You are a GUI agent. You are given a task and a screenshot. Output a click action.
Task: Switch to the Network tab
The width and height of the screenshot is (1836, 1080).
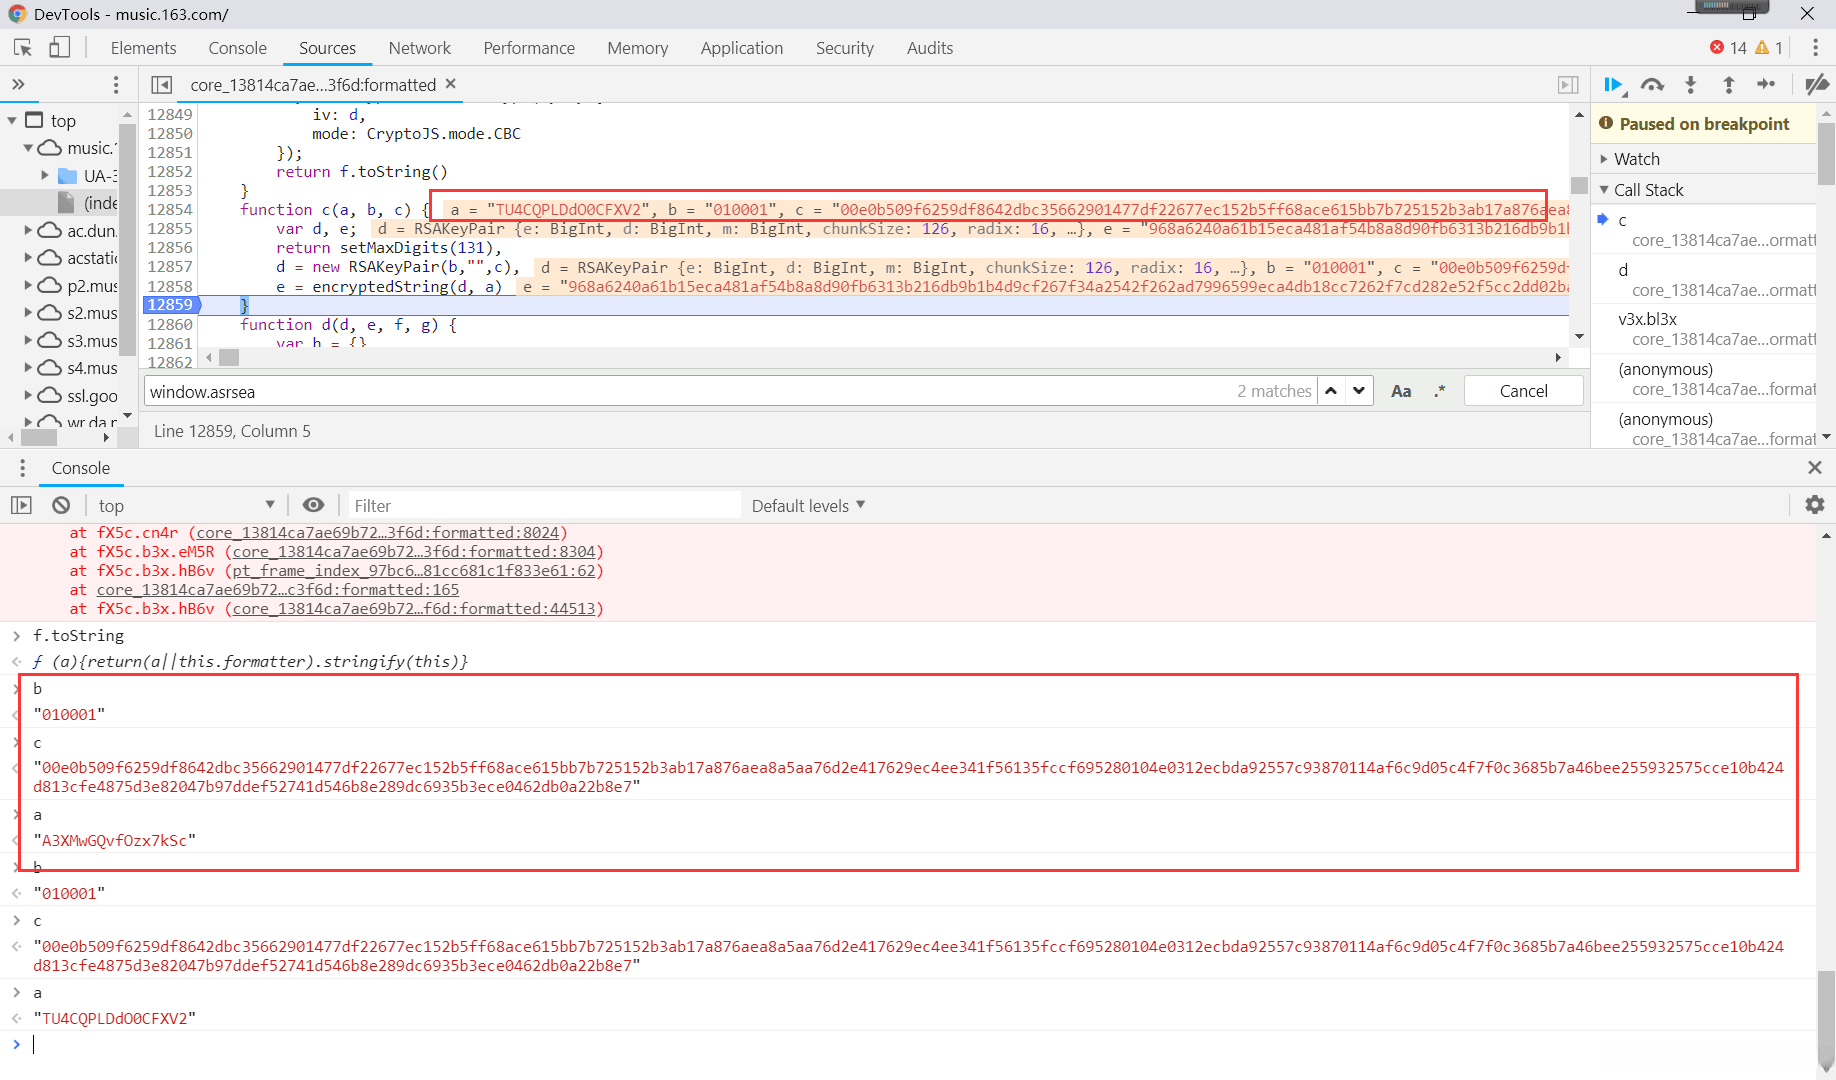click(x=420, y=48)
